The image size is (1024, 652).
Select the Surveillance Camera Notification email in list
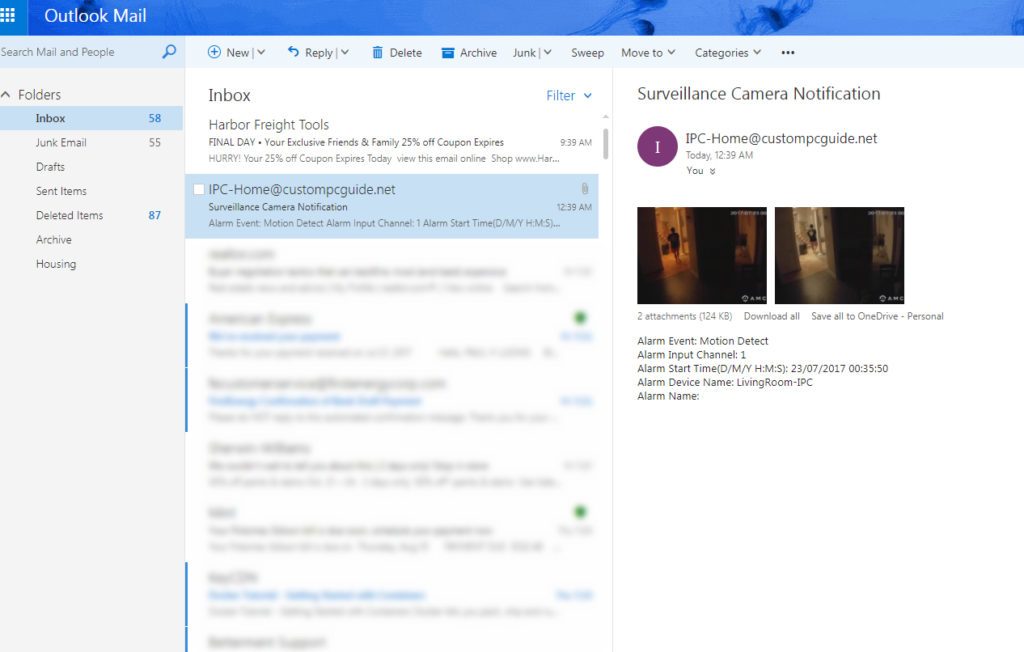pyautogui.click(x=392, y=206)
